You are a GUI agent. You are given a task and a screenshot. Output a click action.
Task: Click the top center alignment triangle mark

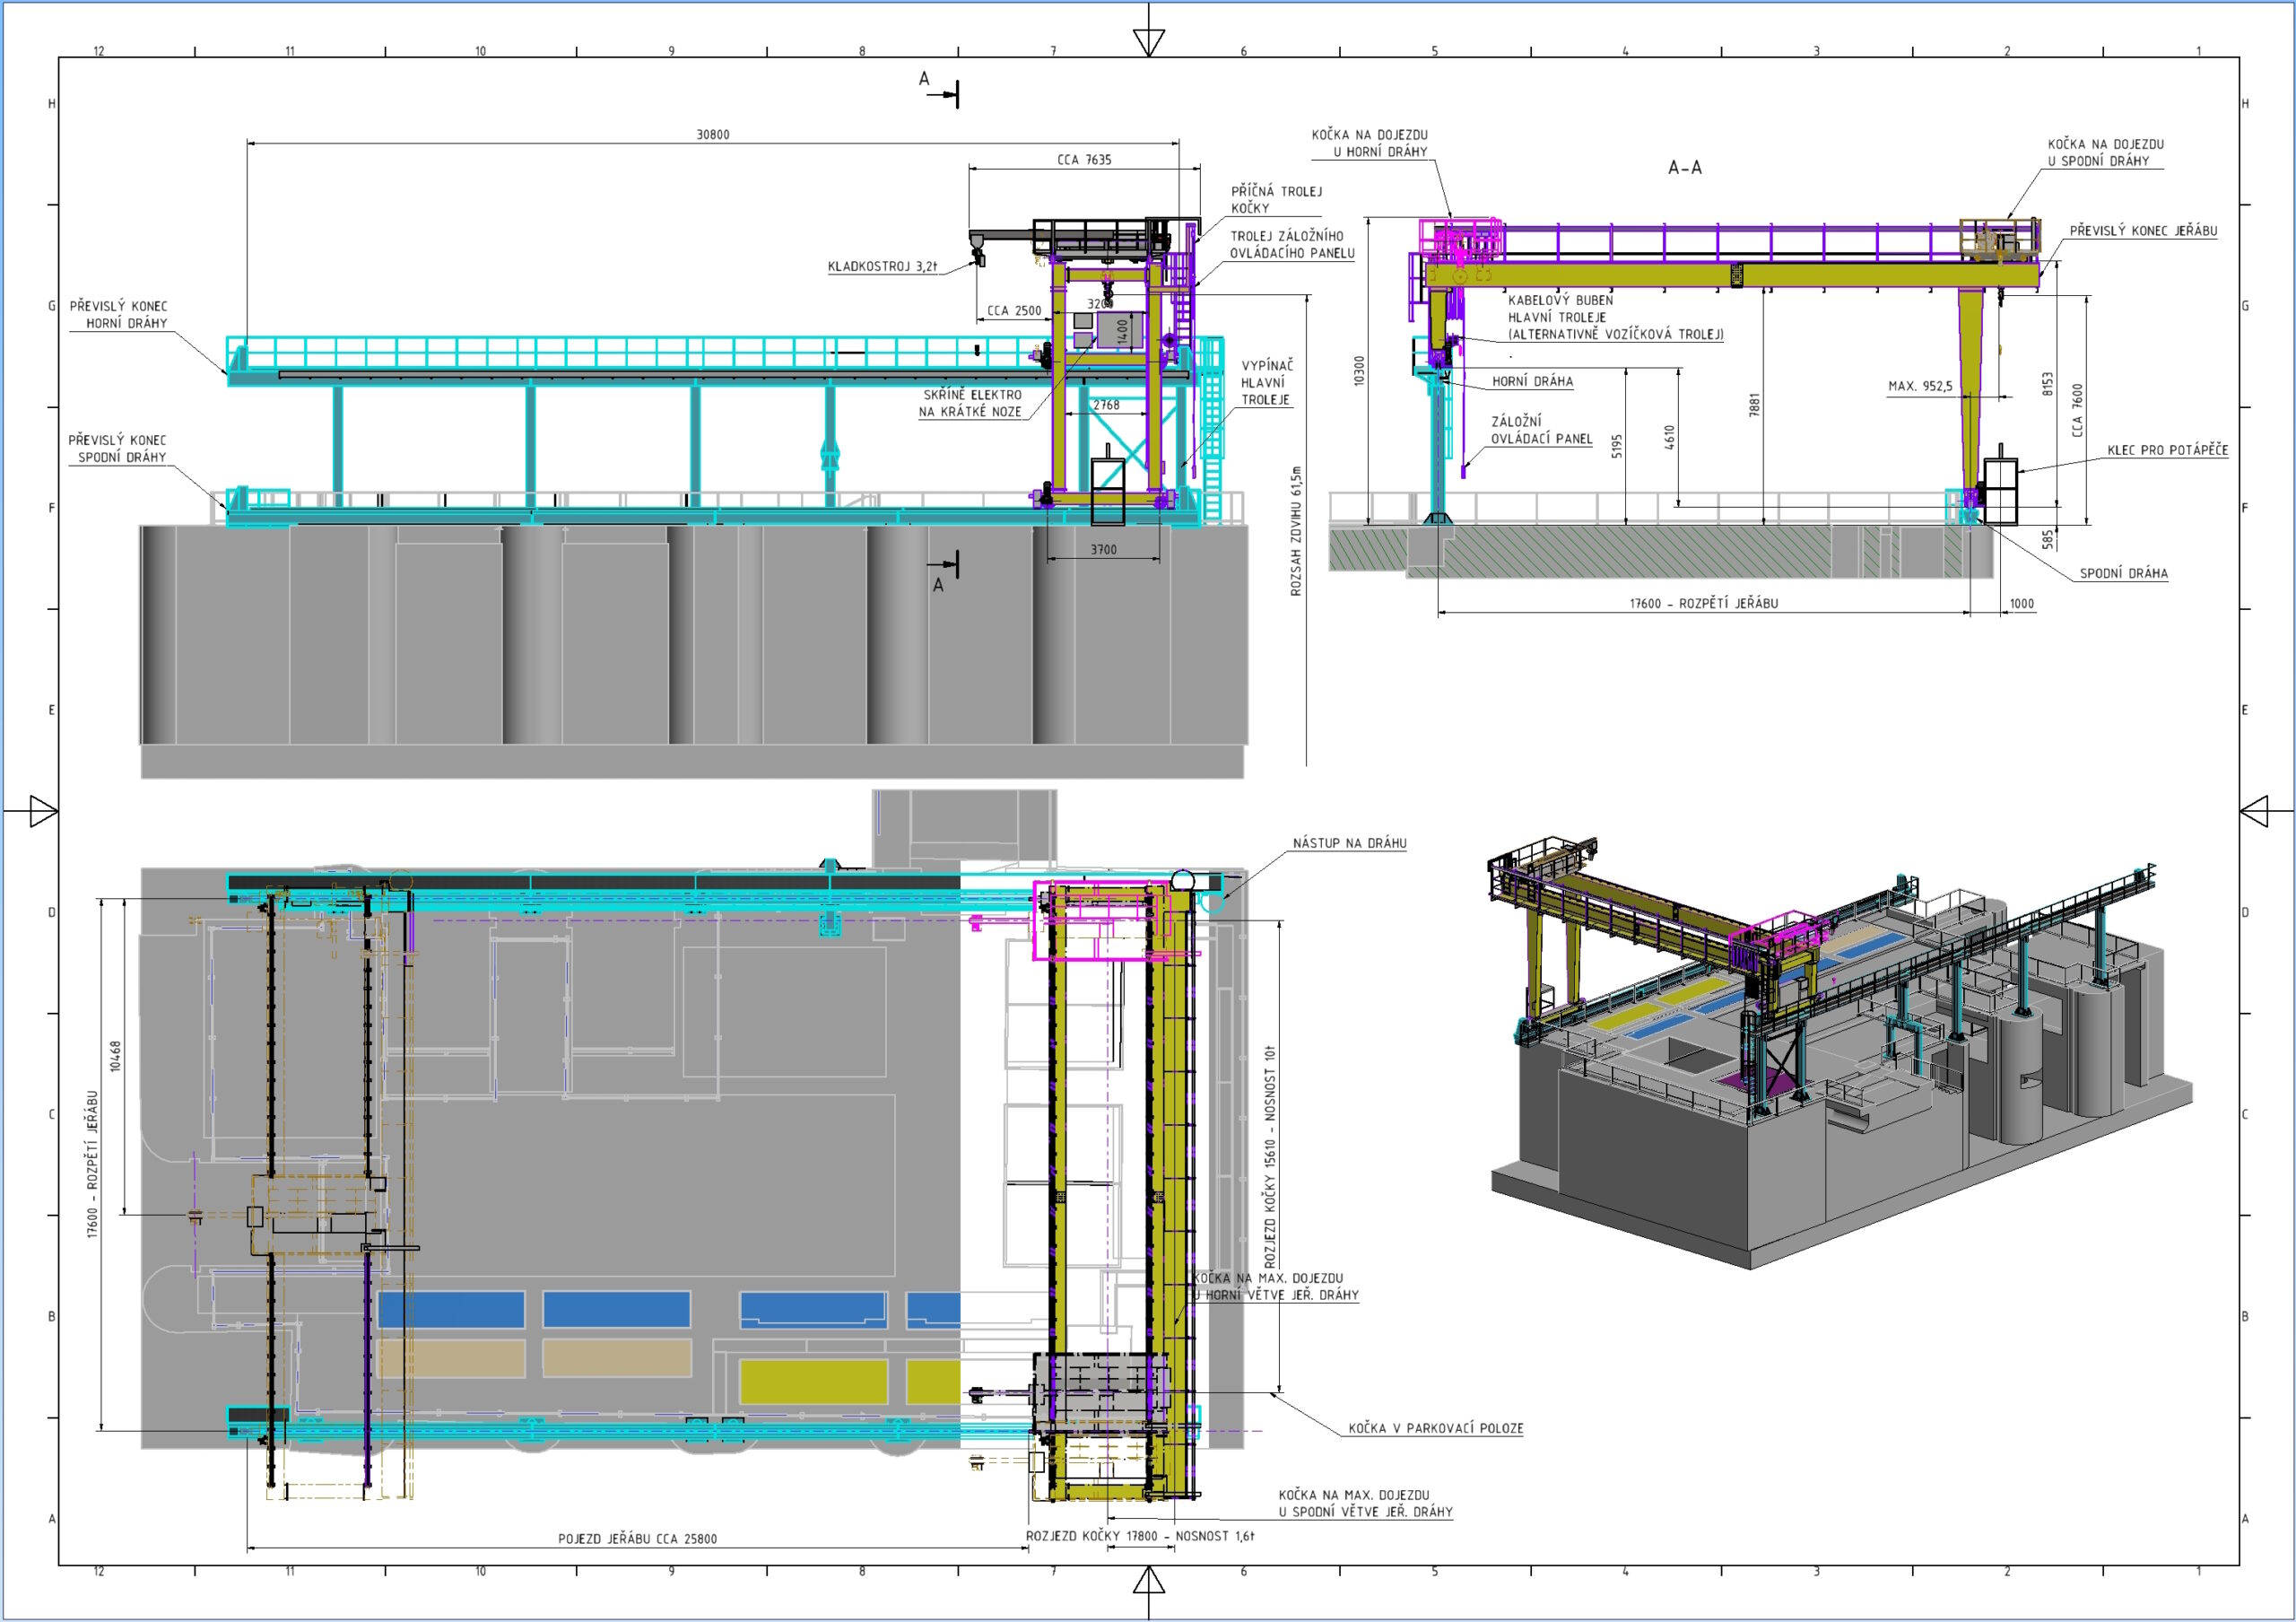[1148, 41]
